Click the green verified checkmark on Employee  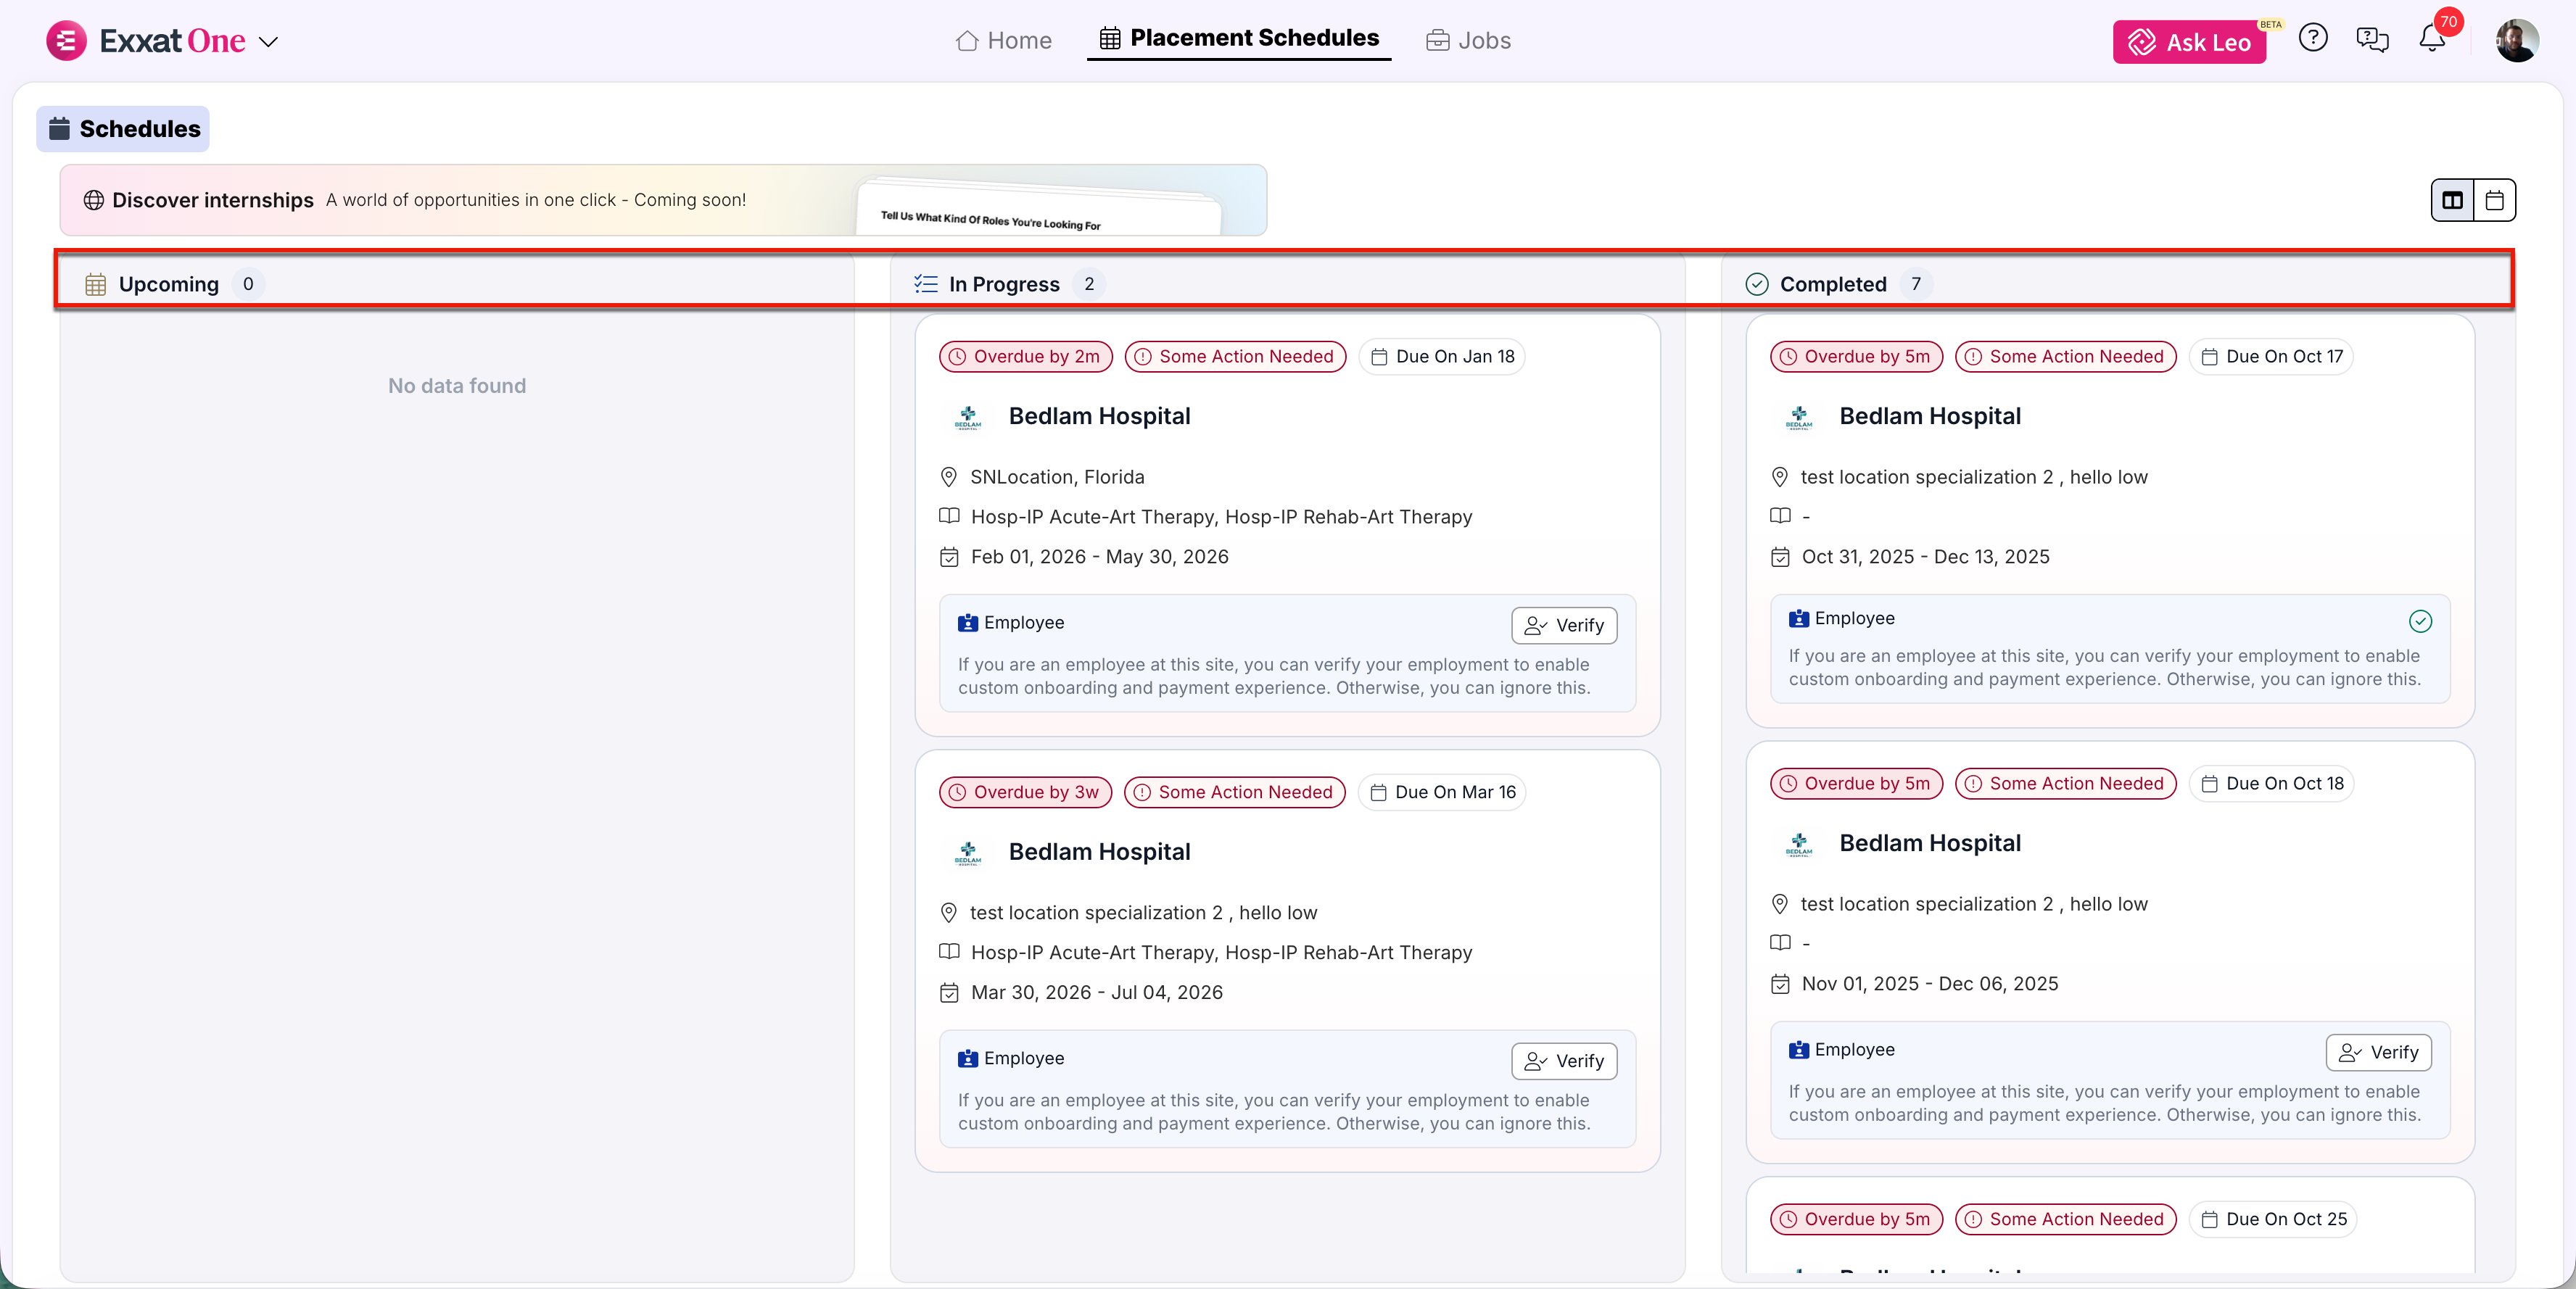(x=2420, y=621)
